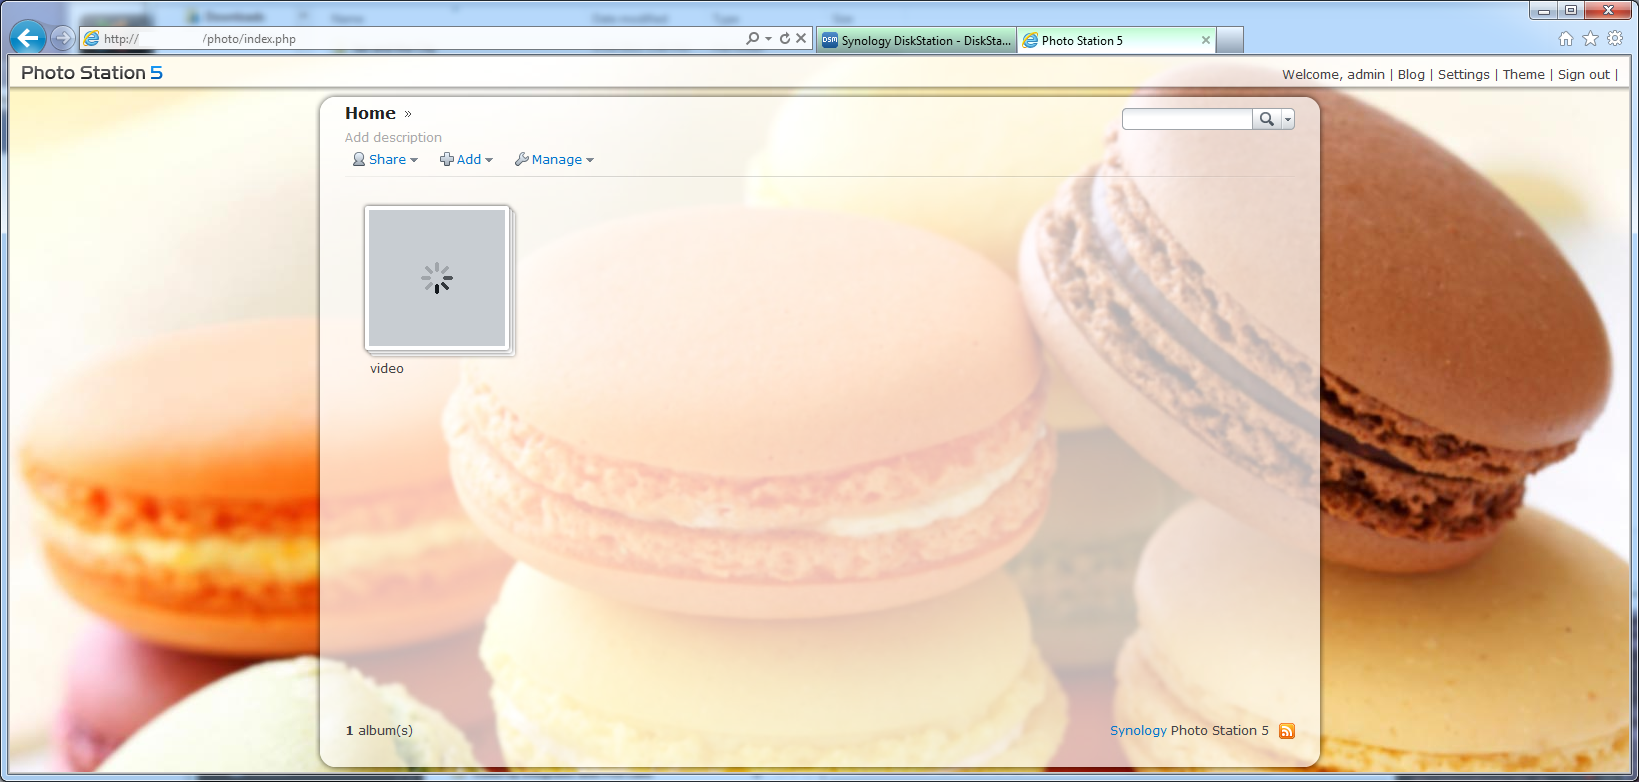Open the Synology link in footer
This screenshot has width=1639, height=782.
1138,731
